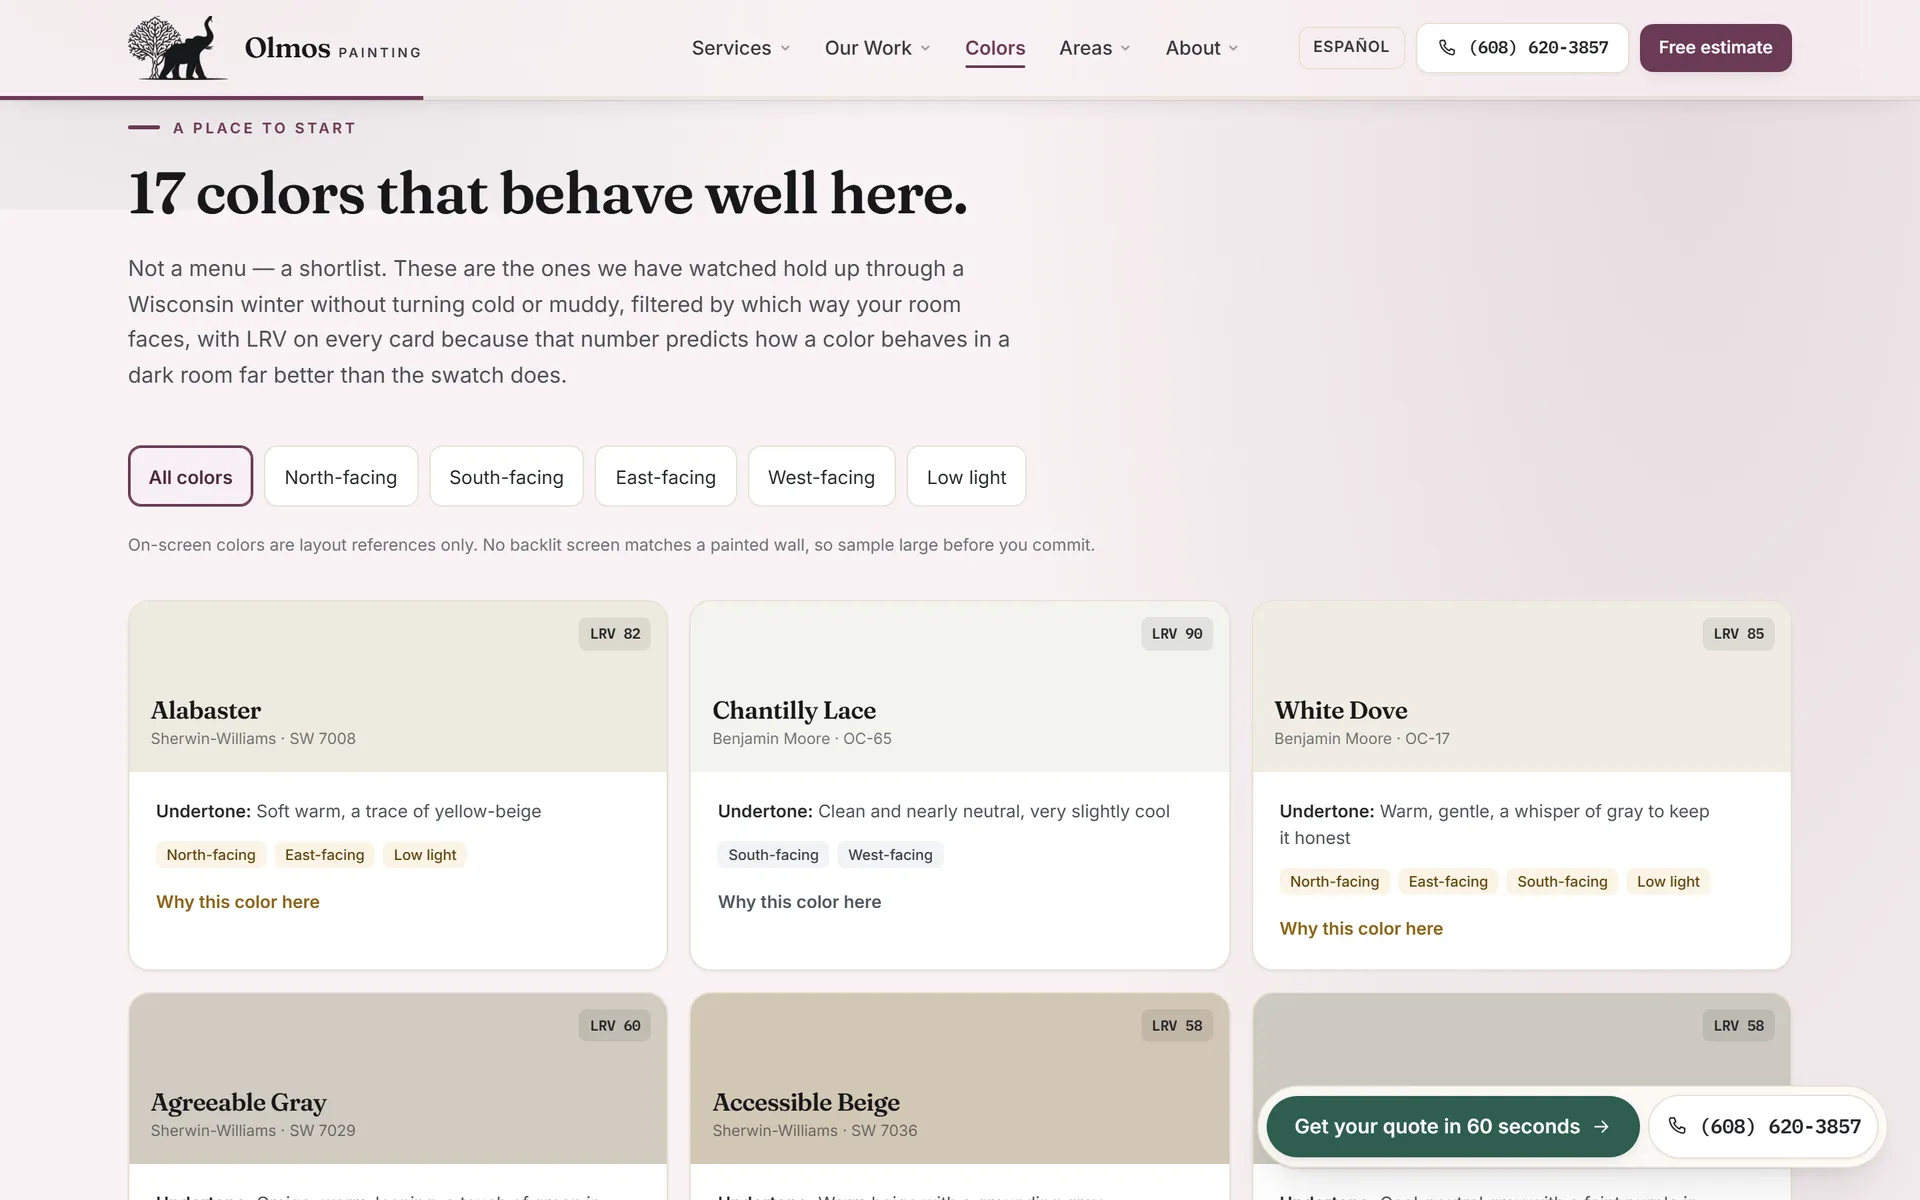Open the Colors nav tab
Viewport: 1920px width, 1200px height.
point(995,48)
